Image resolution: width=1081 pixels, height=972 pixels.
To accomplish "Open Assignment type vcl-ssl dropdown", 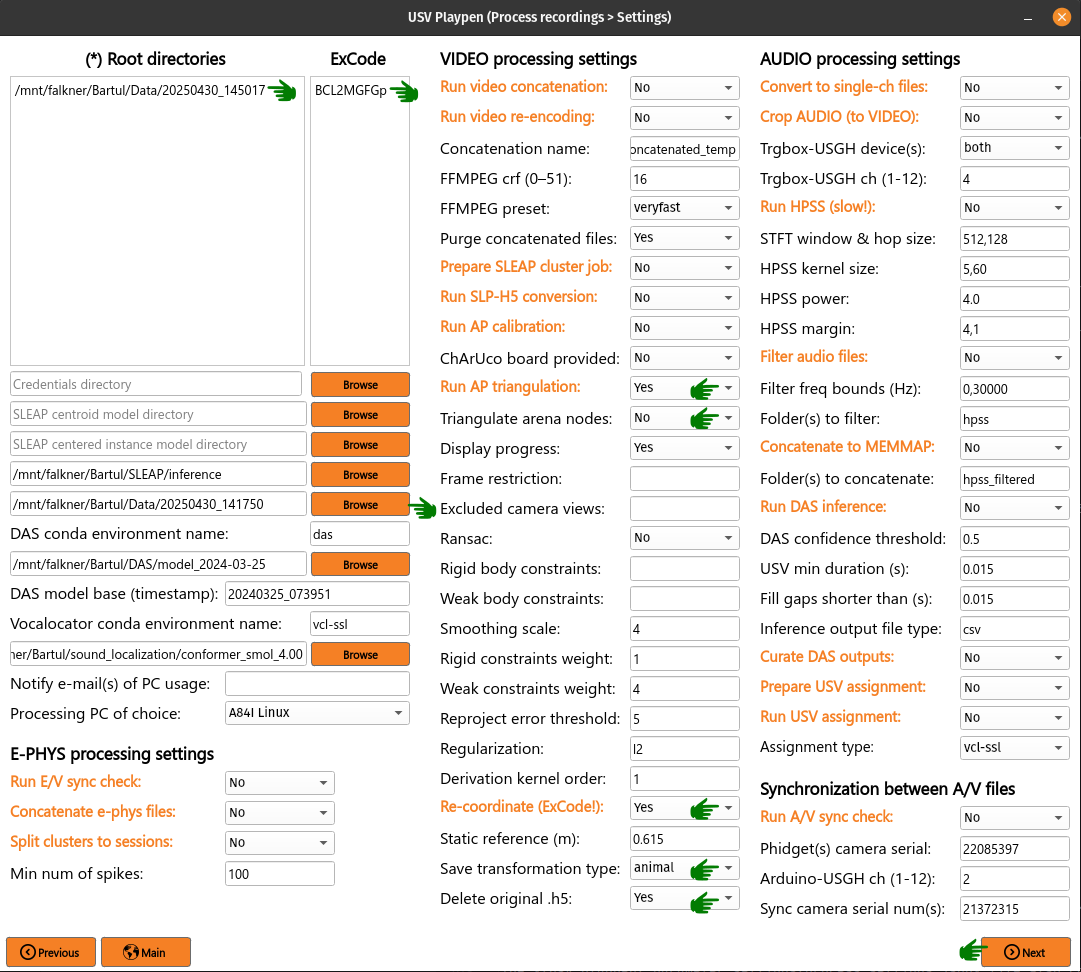I will point(1014,747).
